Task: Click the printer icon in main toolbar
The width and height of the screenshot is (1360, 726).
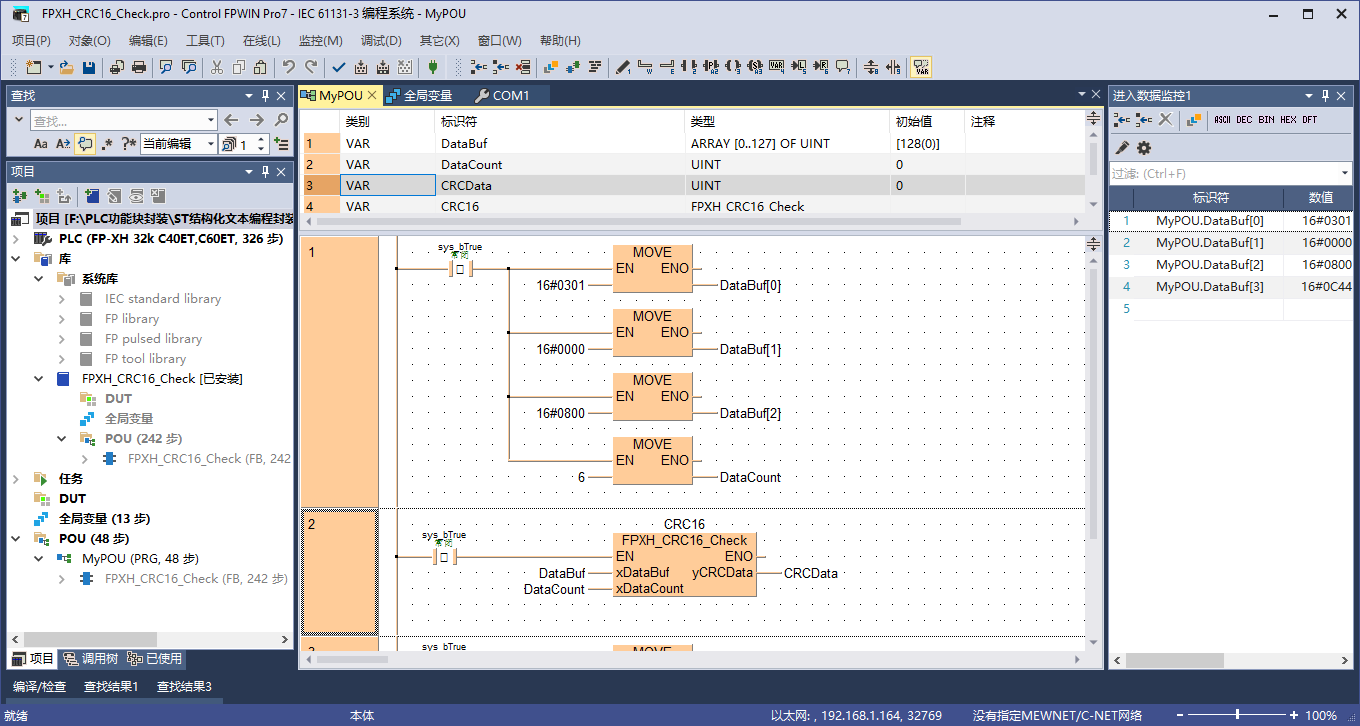Action: pos(139,67)
